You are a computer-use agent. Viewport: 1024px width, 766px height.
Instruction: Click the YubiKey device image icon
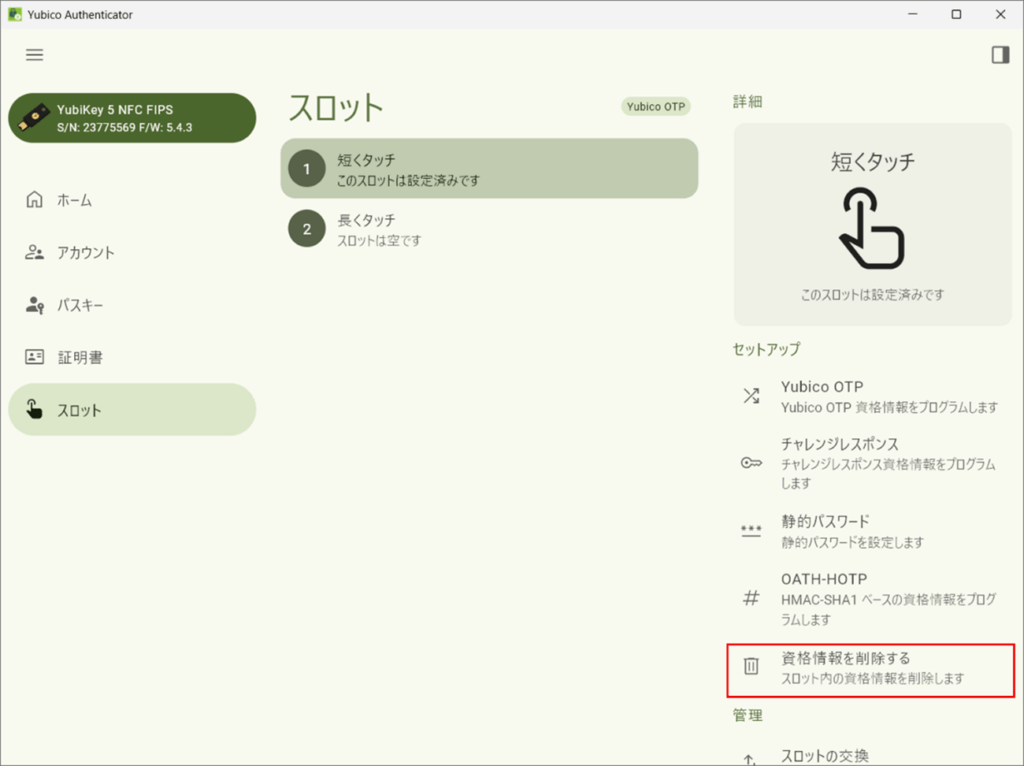click(33, 118)
